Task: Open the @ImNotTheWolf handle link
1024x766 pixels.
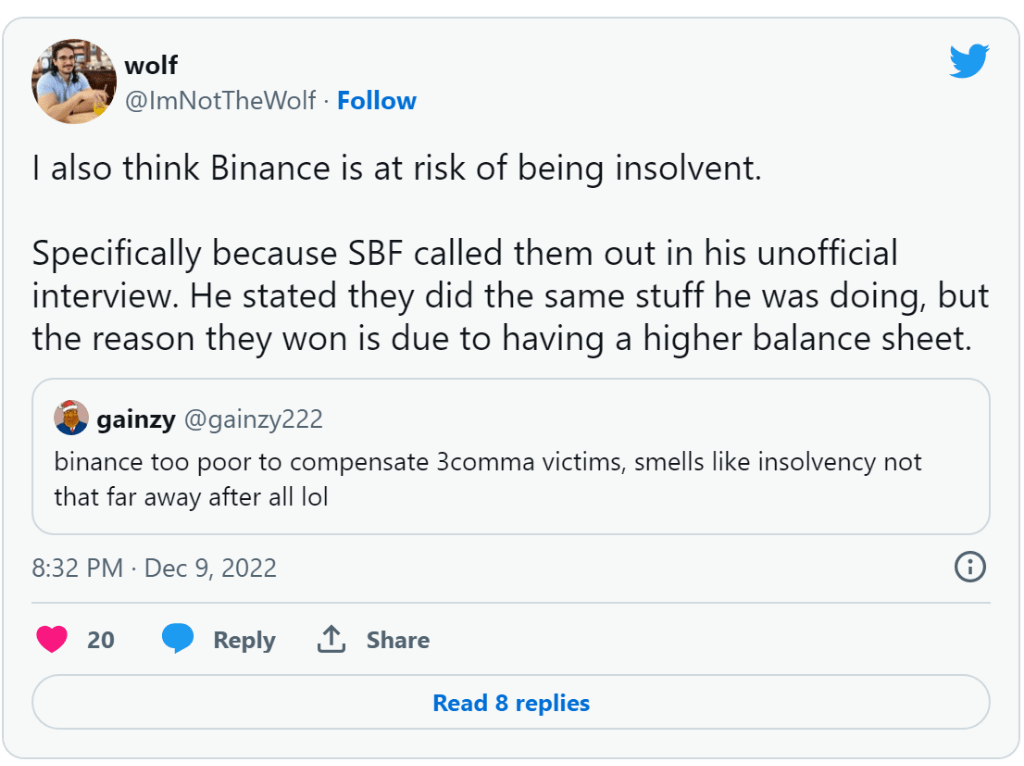Action: pyautogui.click(x=220, y=101)
